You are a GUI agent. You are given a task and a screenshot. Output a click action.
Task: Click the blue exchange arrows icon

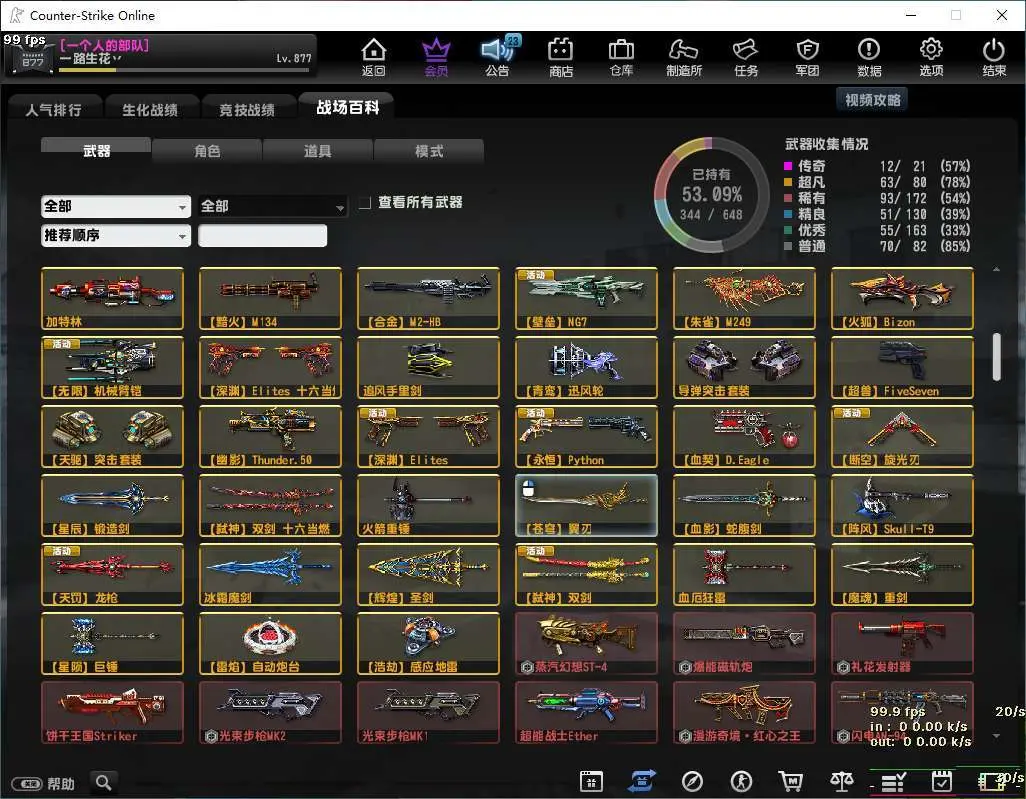(x=641, y=781)
